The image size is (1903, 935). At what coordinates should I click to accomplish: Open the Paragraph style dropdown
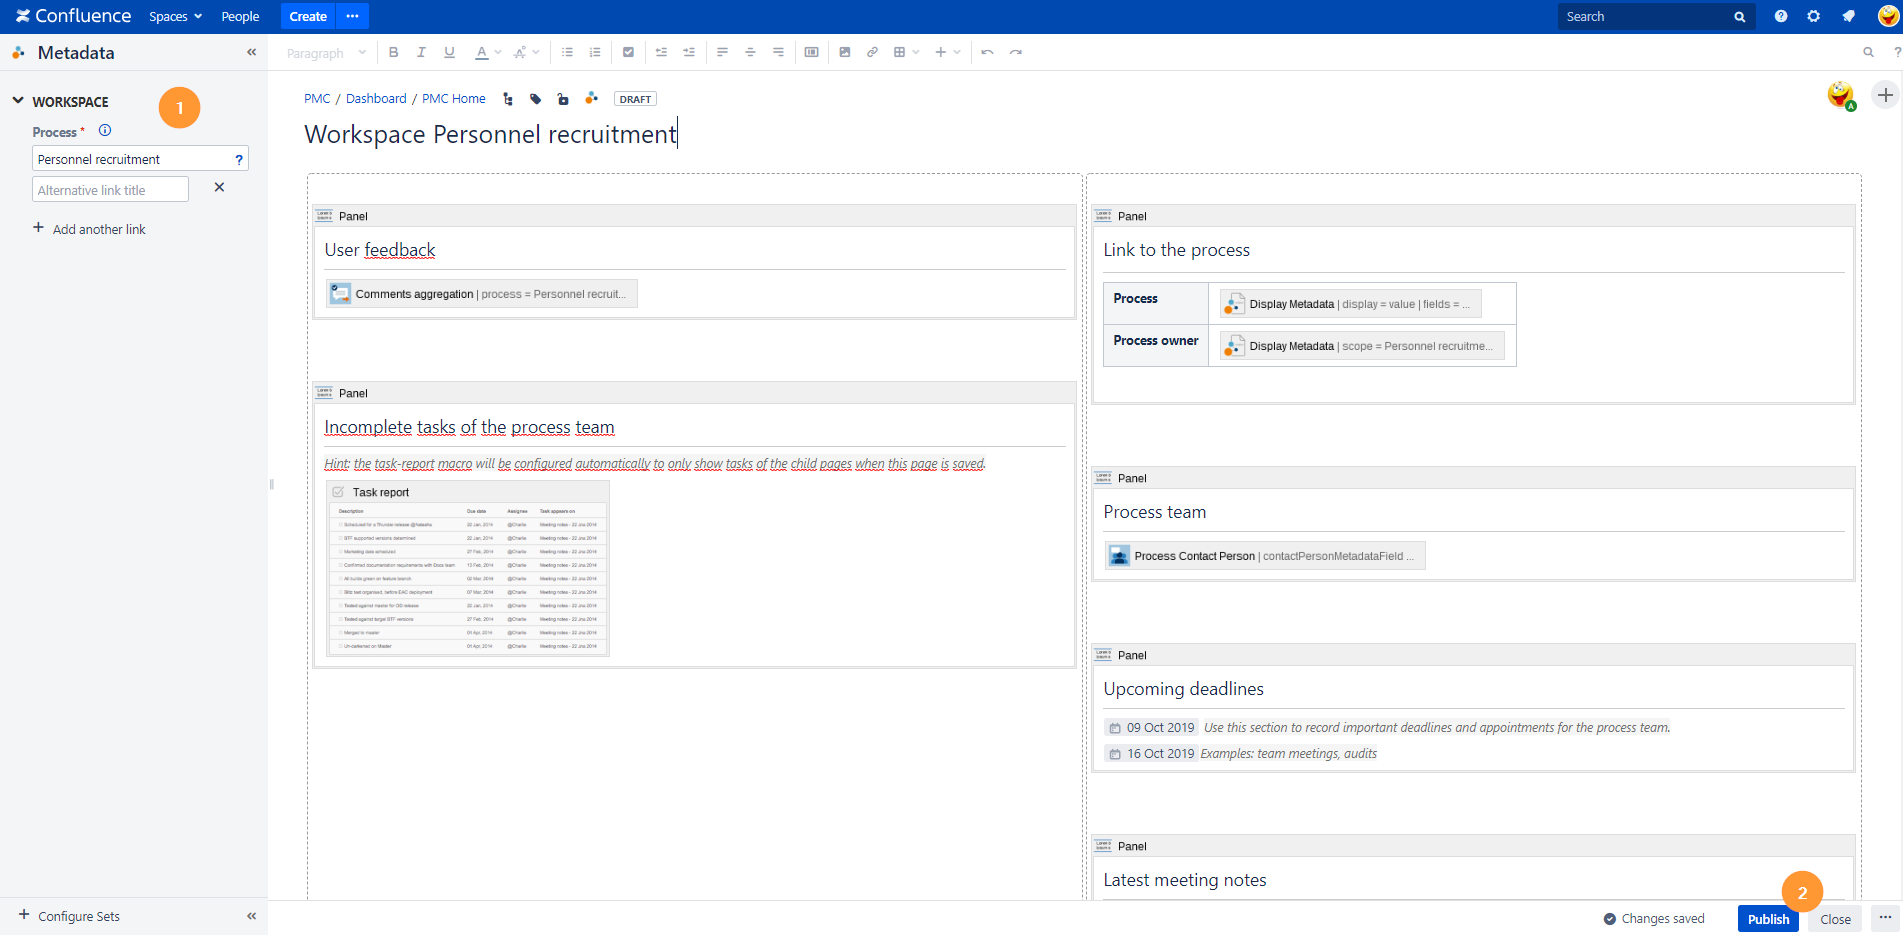326,53
